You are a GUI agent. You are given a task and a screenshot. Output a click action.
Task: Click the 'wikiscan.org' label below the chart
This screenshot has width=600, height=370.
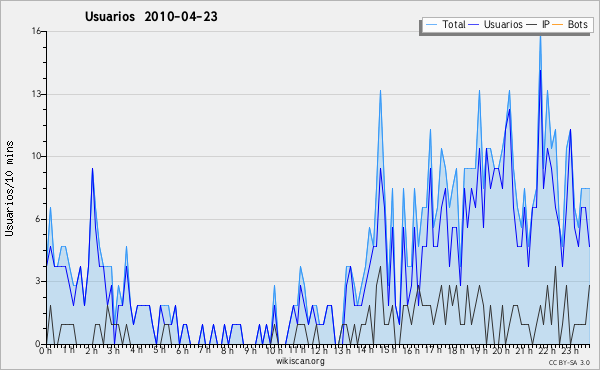[300, 361]
